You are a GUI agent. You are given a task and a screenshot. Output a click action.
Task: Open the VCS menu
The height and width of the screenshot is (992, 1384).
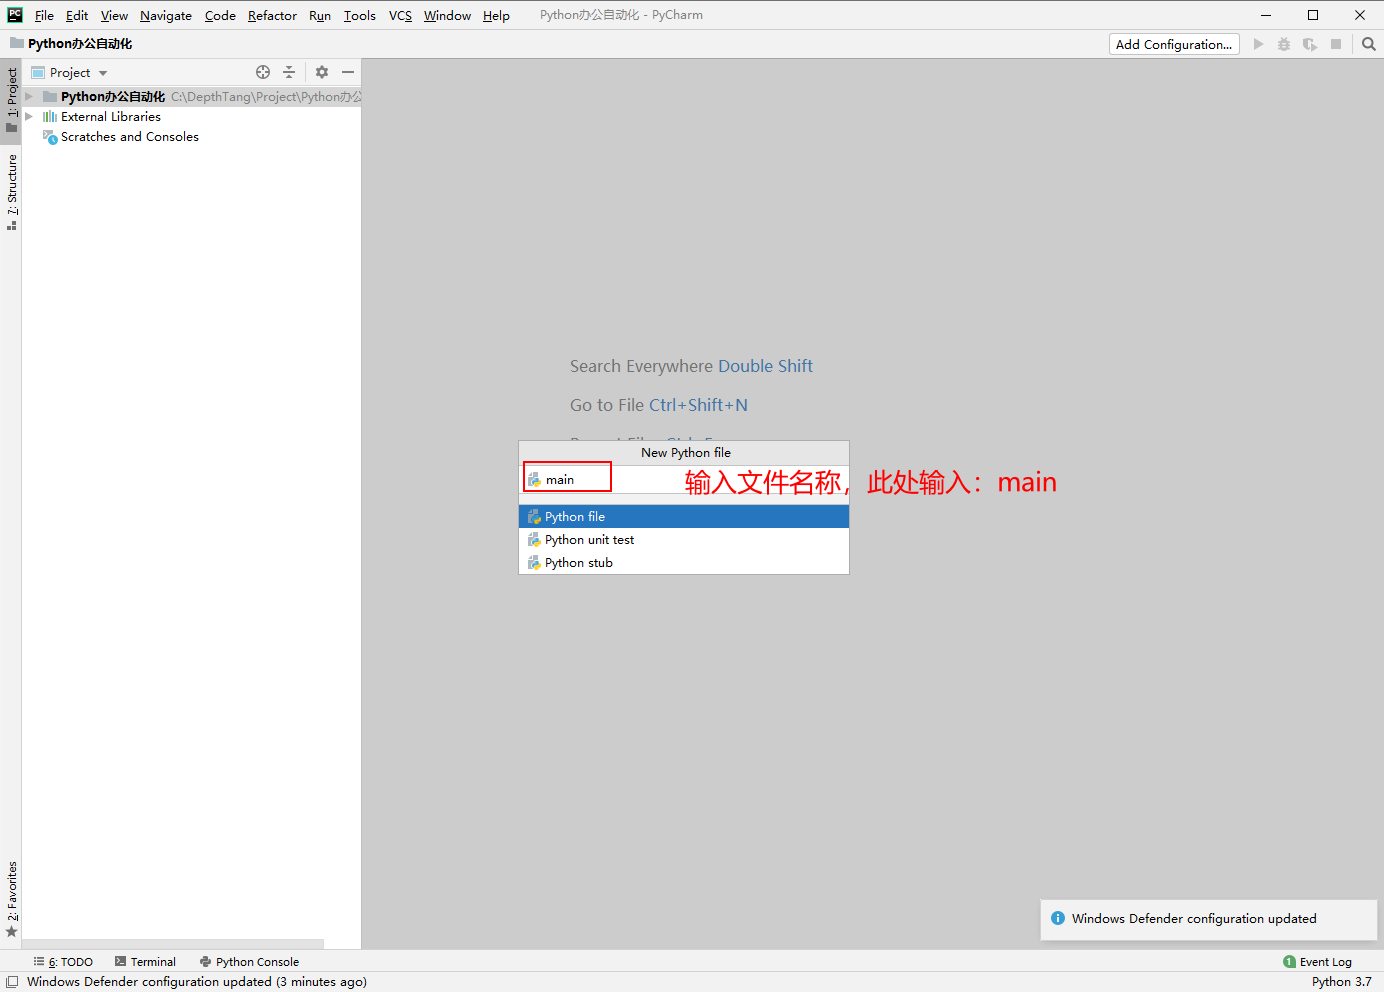coord(400,15)
